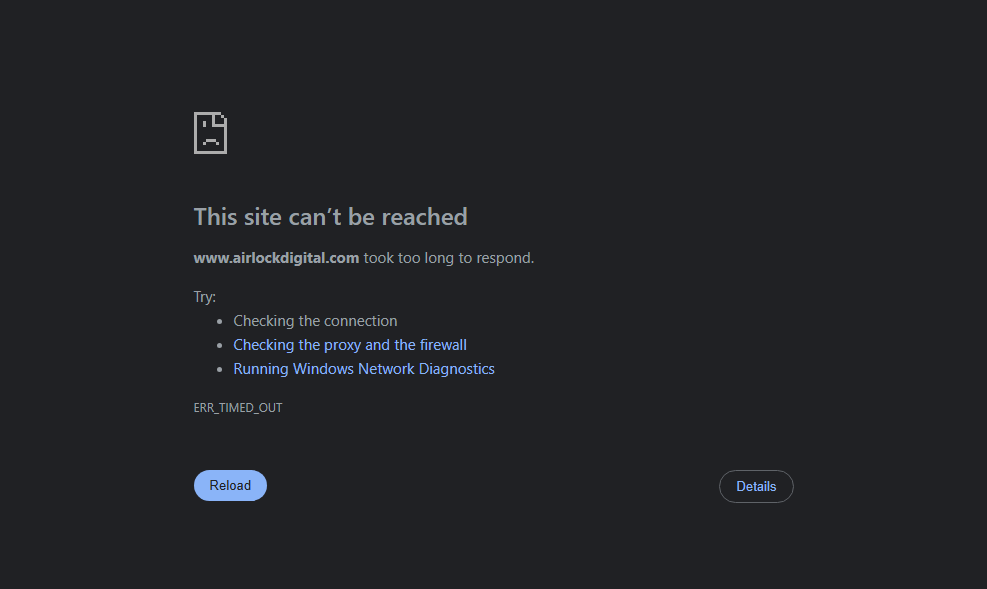Click the 'Checking the connection' suggestion text
Image resolution: width=987 pixels, height=589 pixels.
315,321
